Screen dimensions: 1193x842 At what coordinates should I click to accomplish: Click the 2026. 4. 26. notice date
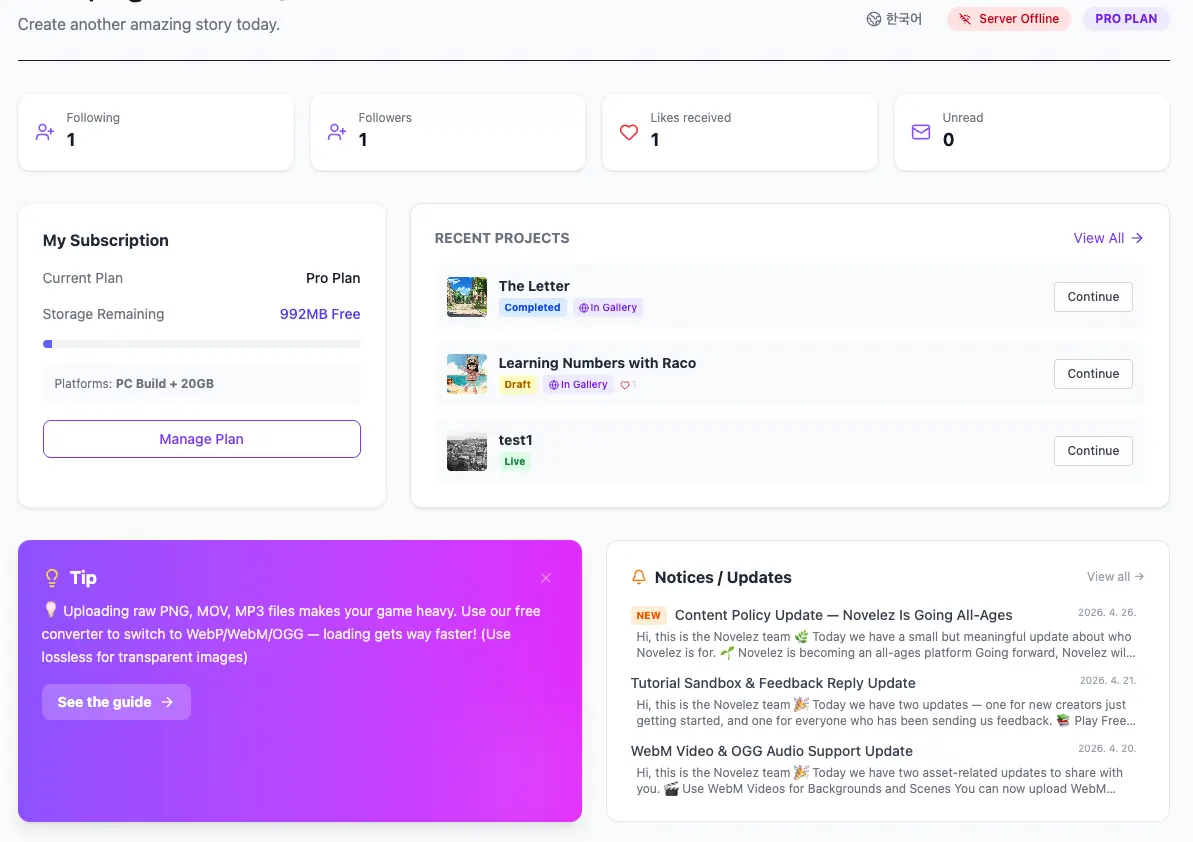point(1107,612)
